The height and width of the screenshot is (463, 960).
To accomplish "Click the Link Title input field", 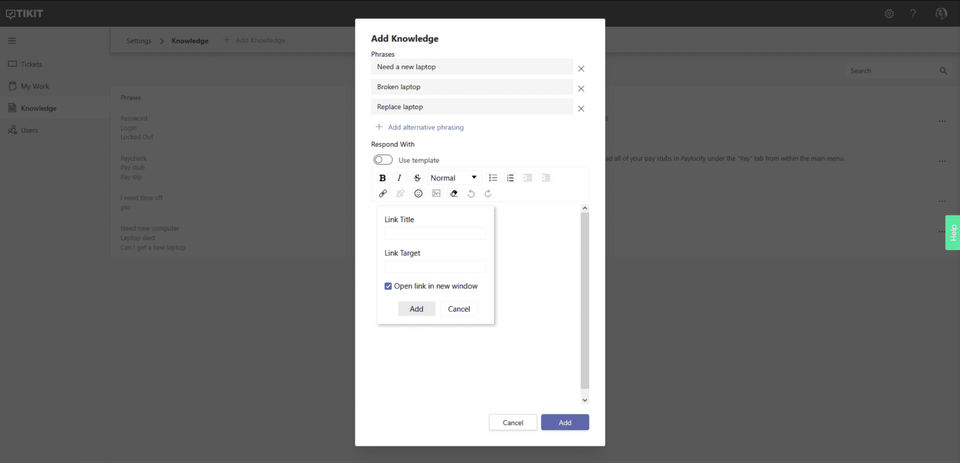I will (435, 233).
